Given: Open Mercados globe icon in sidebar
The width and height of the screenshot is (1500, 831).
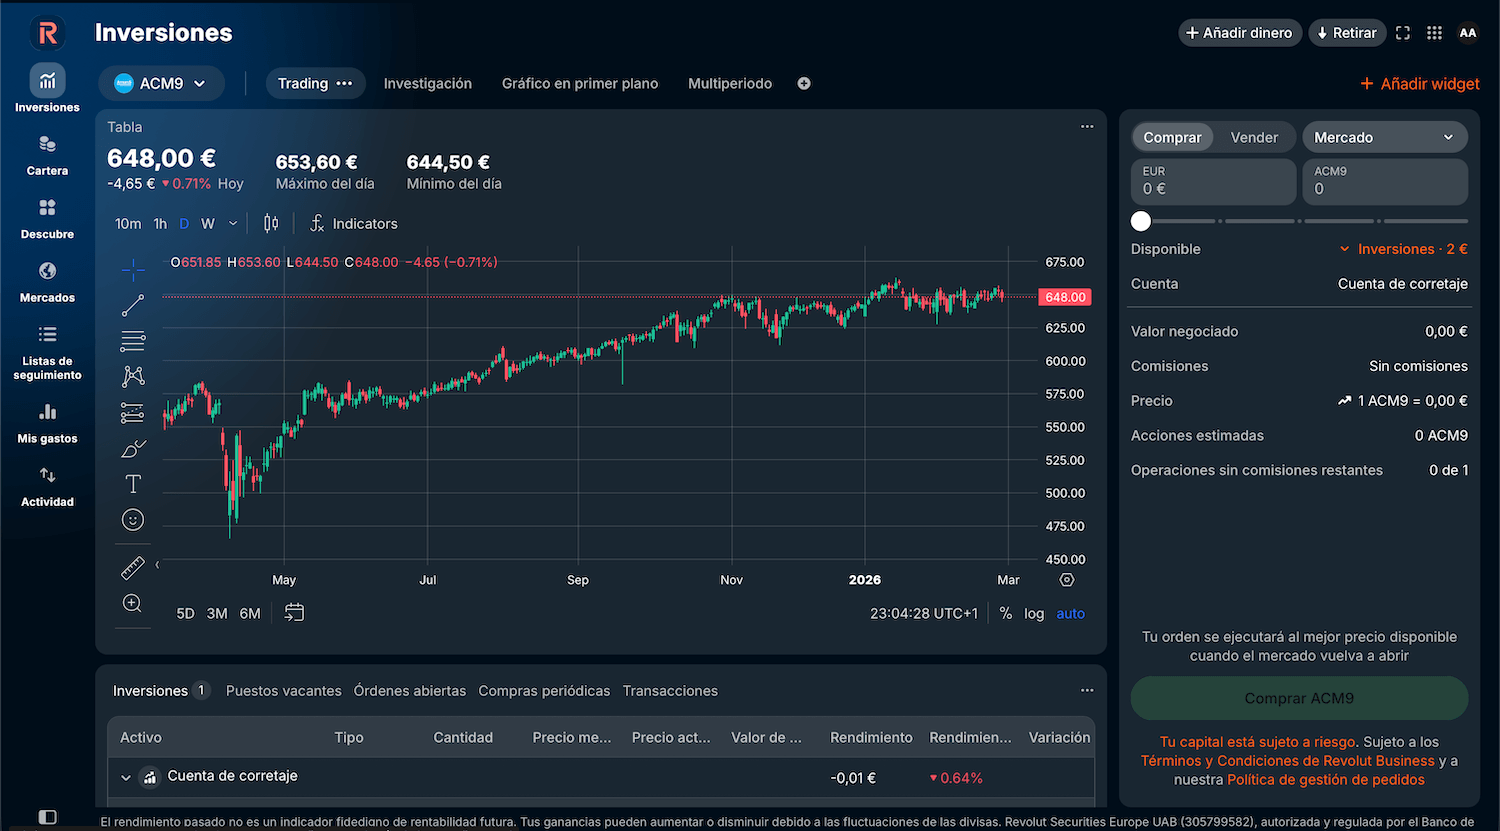Looking at the screenshot, I should tap(47, 271).
